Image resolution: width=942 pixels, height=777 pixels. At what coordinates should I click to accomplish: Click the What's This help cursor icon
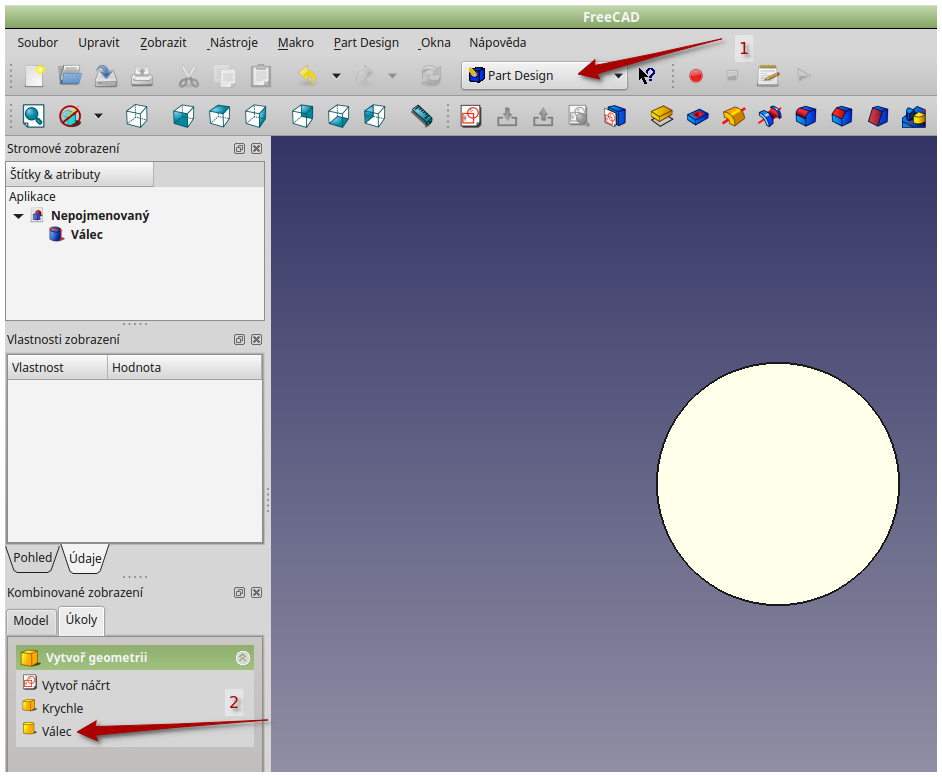click(647, 75)
